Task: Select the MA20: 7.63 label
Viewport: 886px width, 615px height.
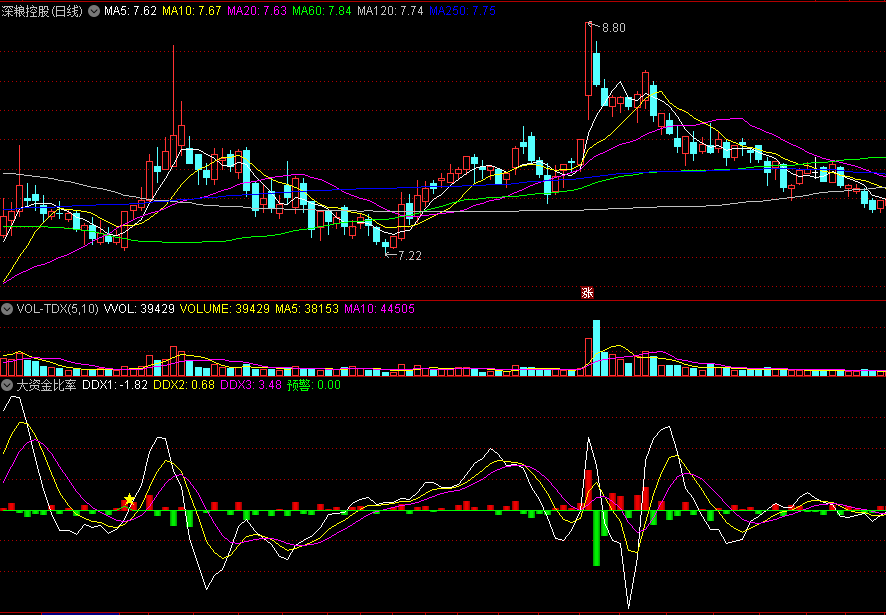Action: tap(257, 11)
